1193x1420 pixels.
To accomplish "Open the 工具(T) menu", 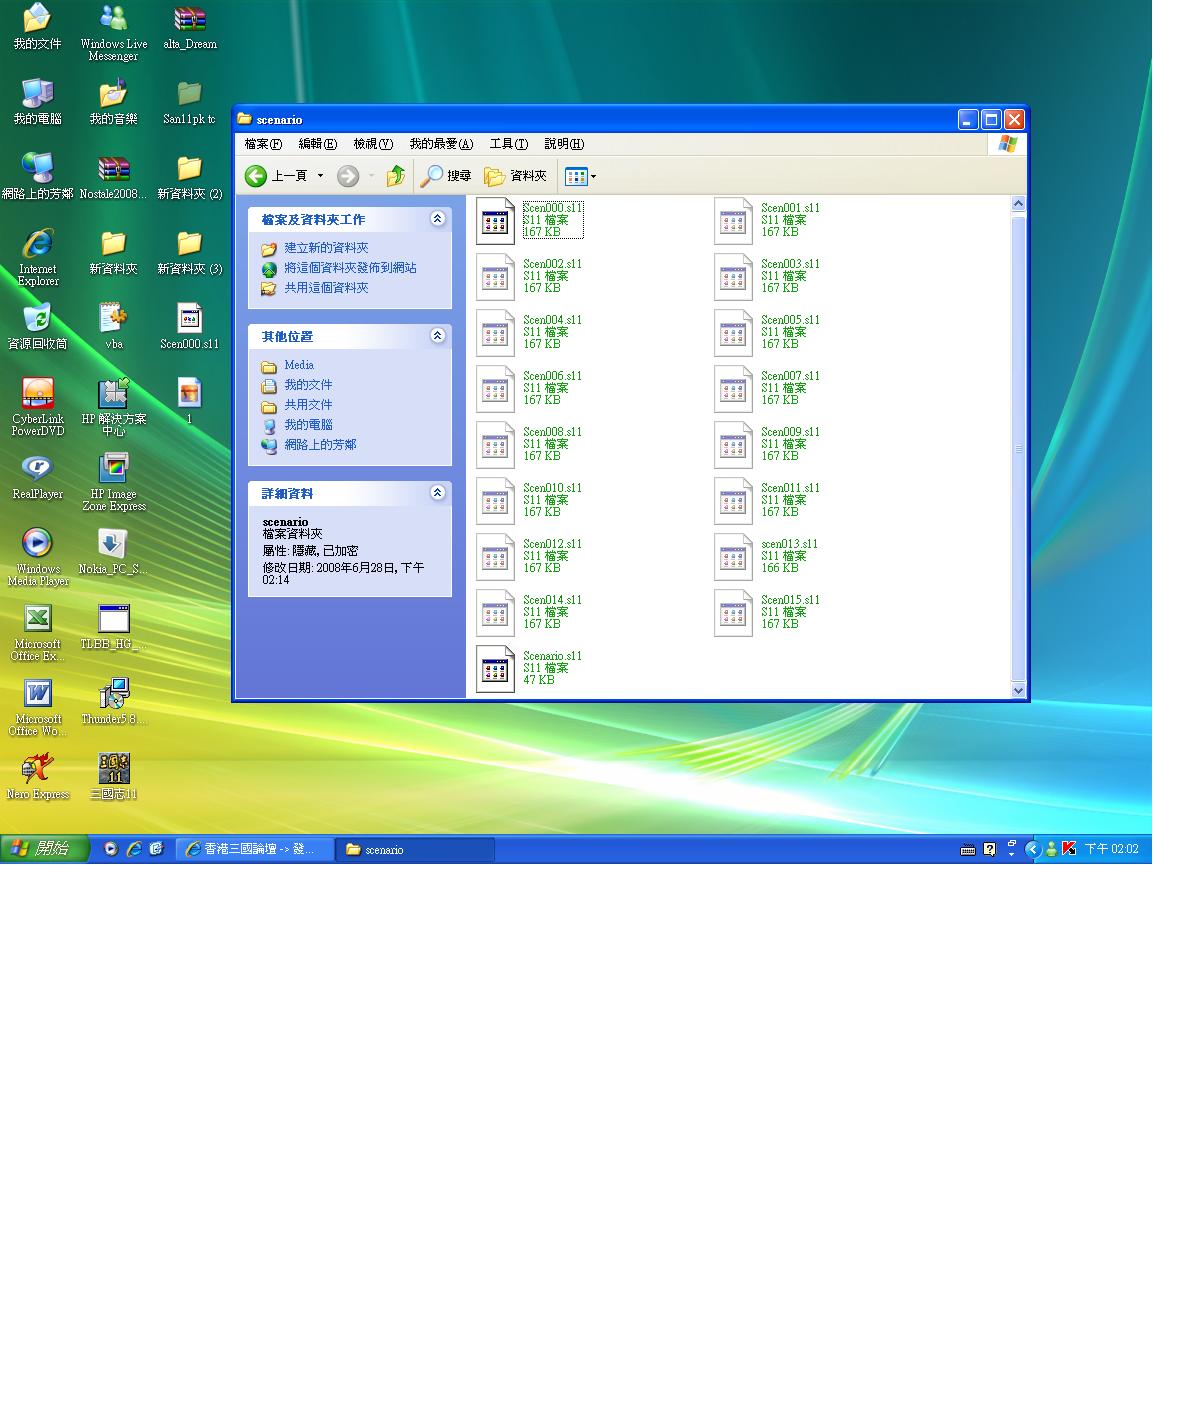I will 508,144.
